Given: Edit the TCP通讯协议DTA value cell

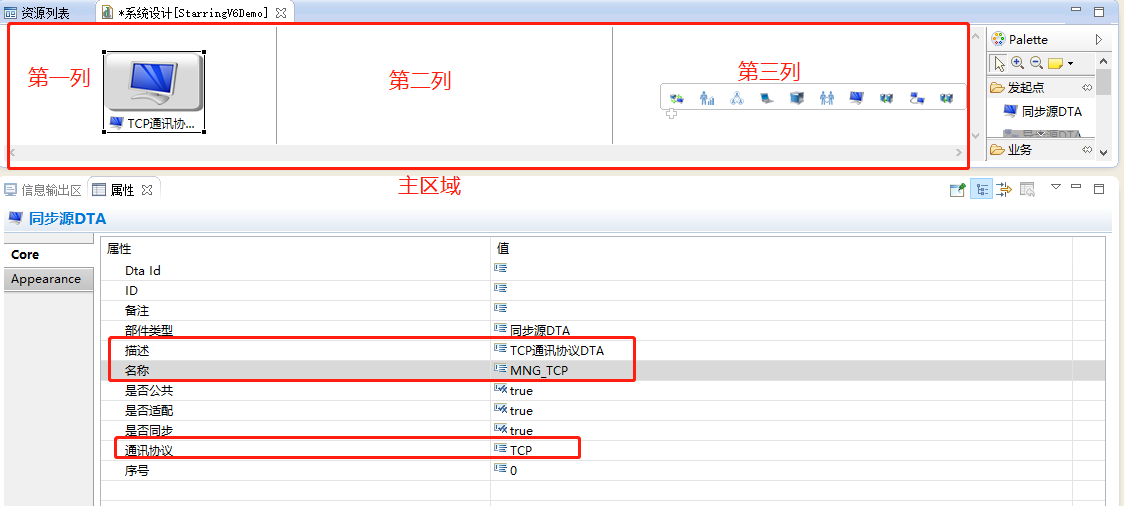Looking at the screenshot, I should [781, 350].
